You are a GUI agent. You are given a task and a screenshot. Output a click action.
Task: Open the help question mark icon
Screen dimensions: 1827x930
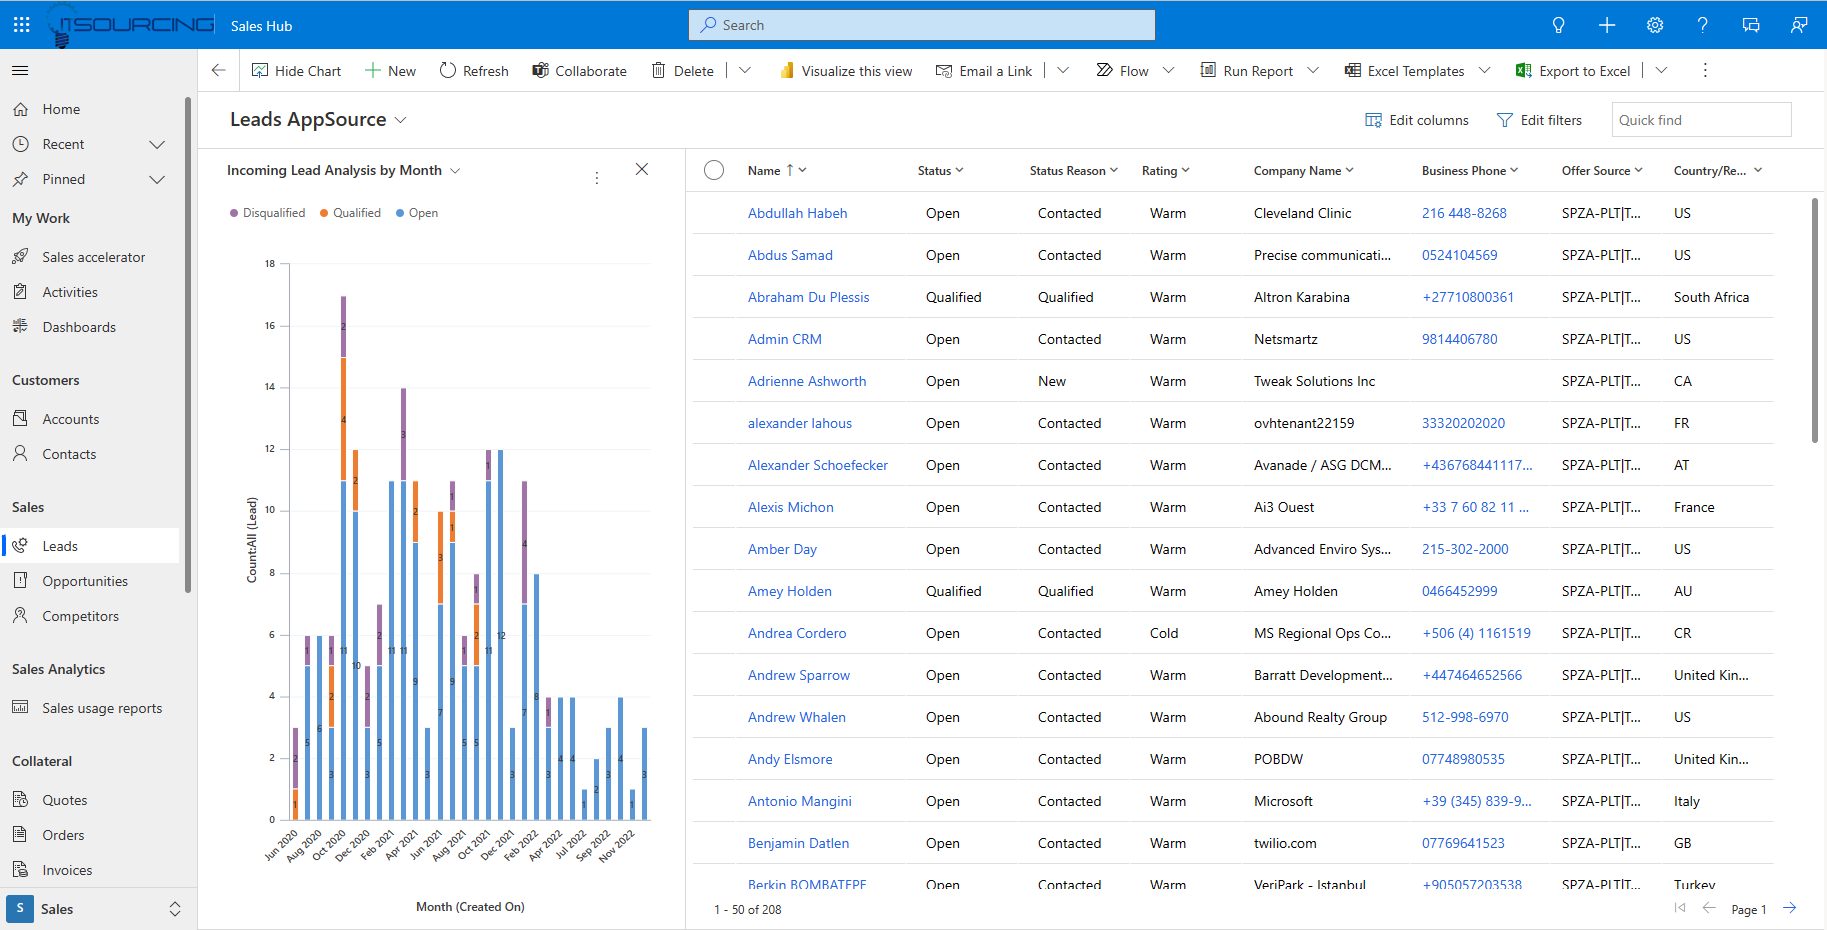coord(1702,25)
